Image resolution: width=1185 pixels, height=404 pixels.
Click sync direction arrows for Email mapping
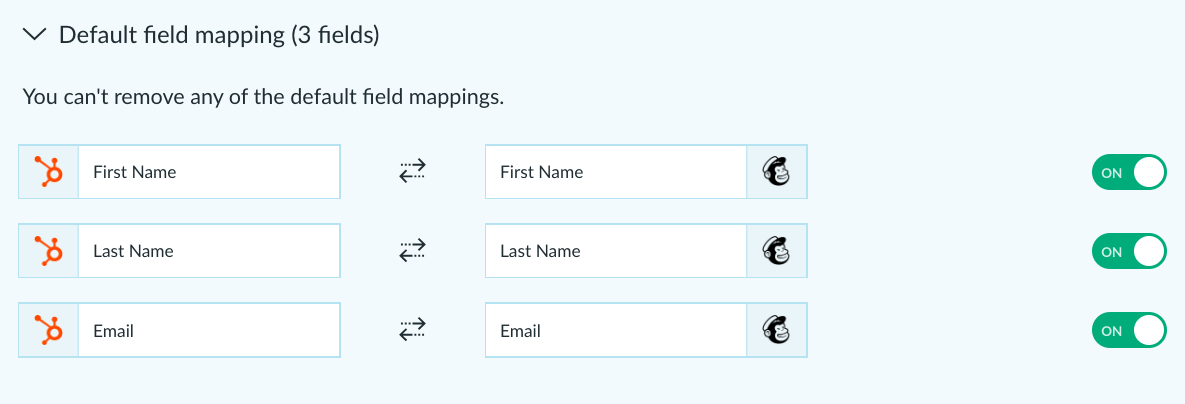[413, 330]
